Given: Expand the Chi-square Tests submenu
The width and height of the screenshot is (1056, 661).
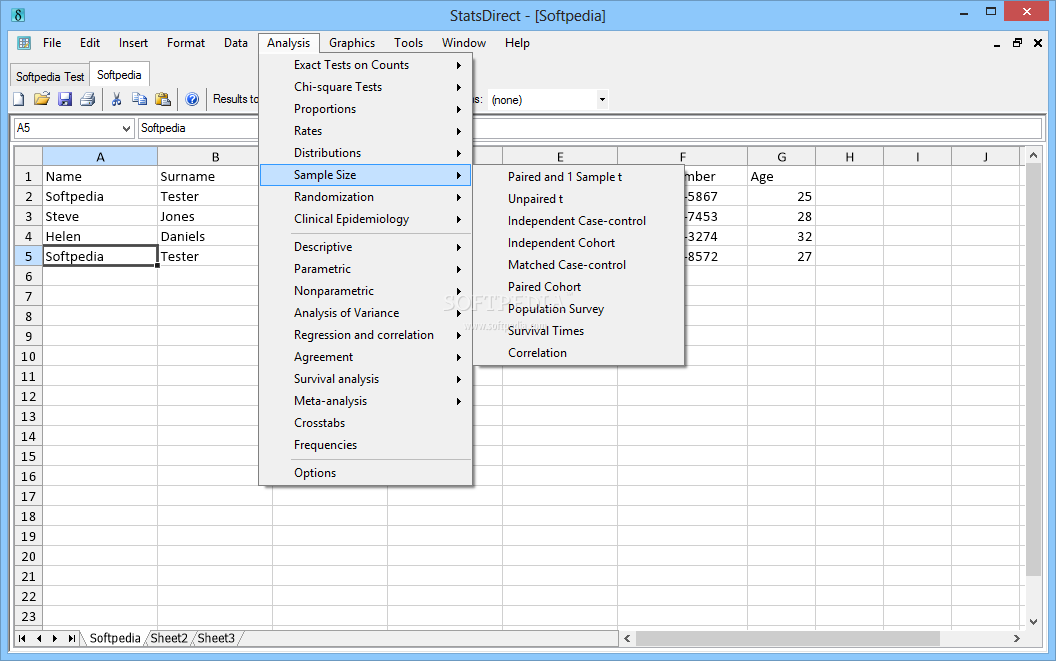Looking at the screenshot, I should [366, 87].
